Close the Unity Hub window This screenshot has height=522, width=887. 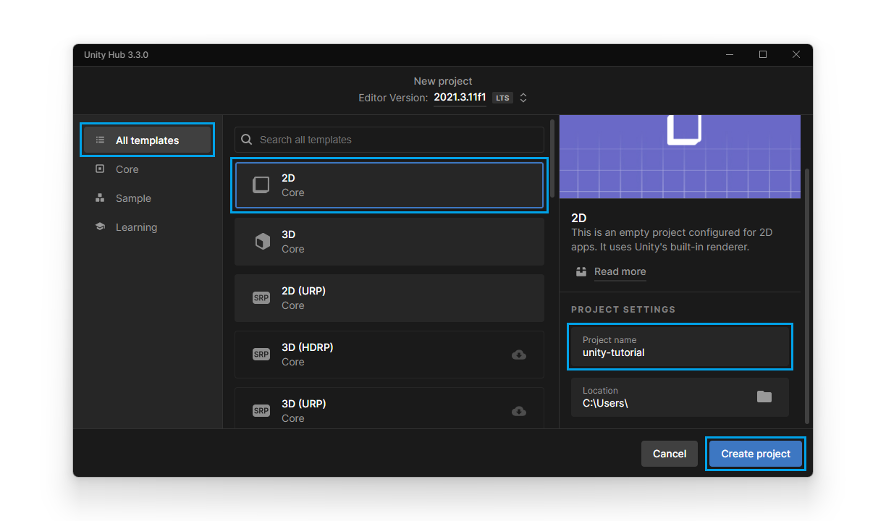pyautogui.click(x=796, y=54)
